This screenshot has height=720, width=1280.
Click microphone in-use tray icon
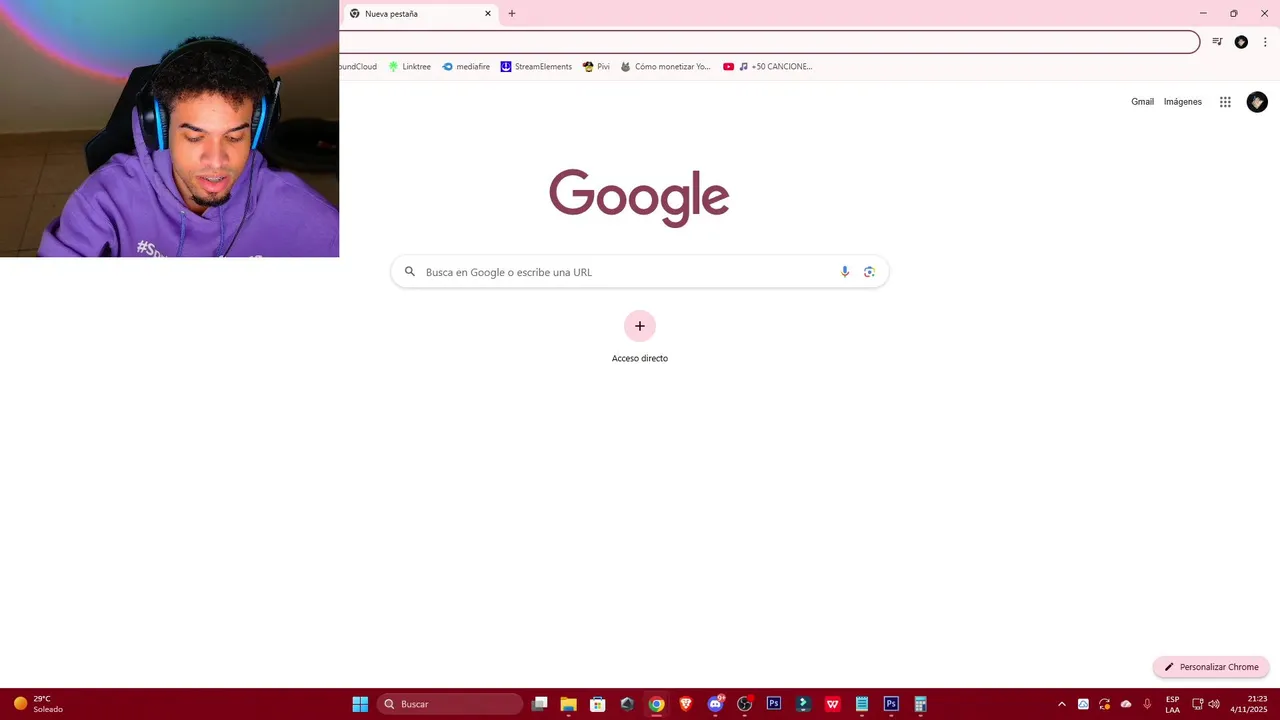click(x=1147, y=704)
